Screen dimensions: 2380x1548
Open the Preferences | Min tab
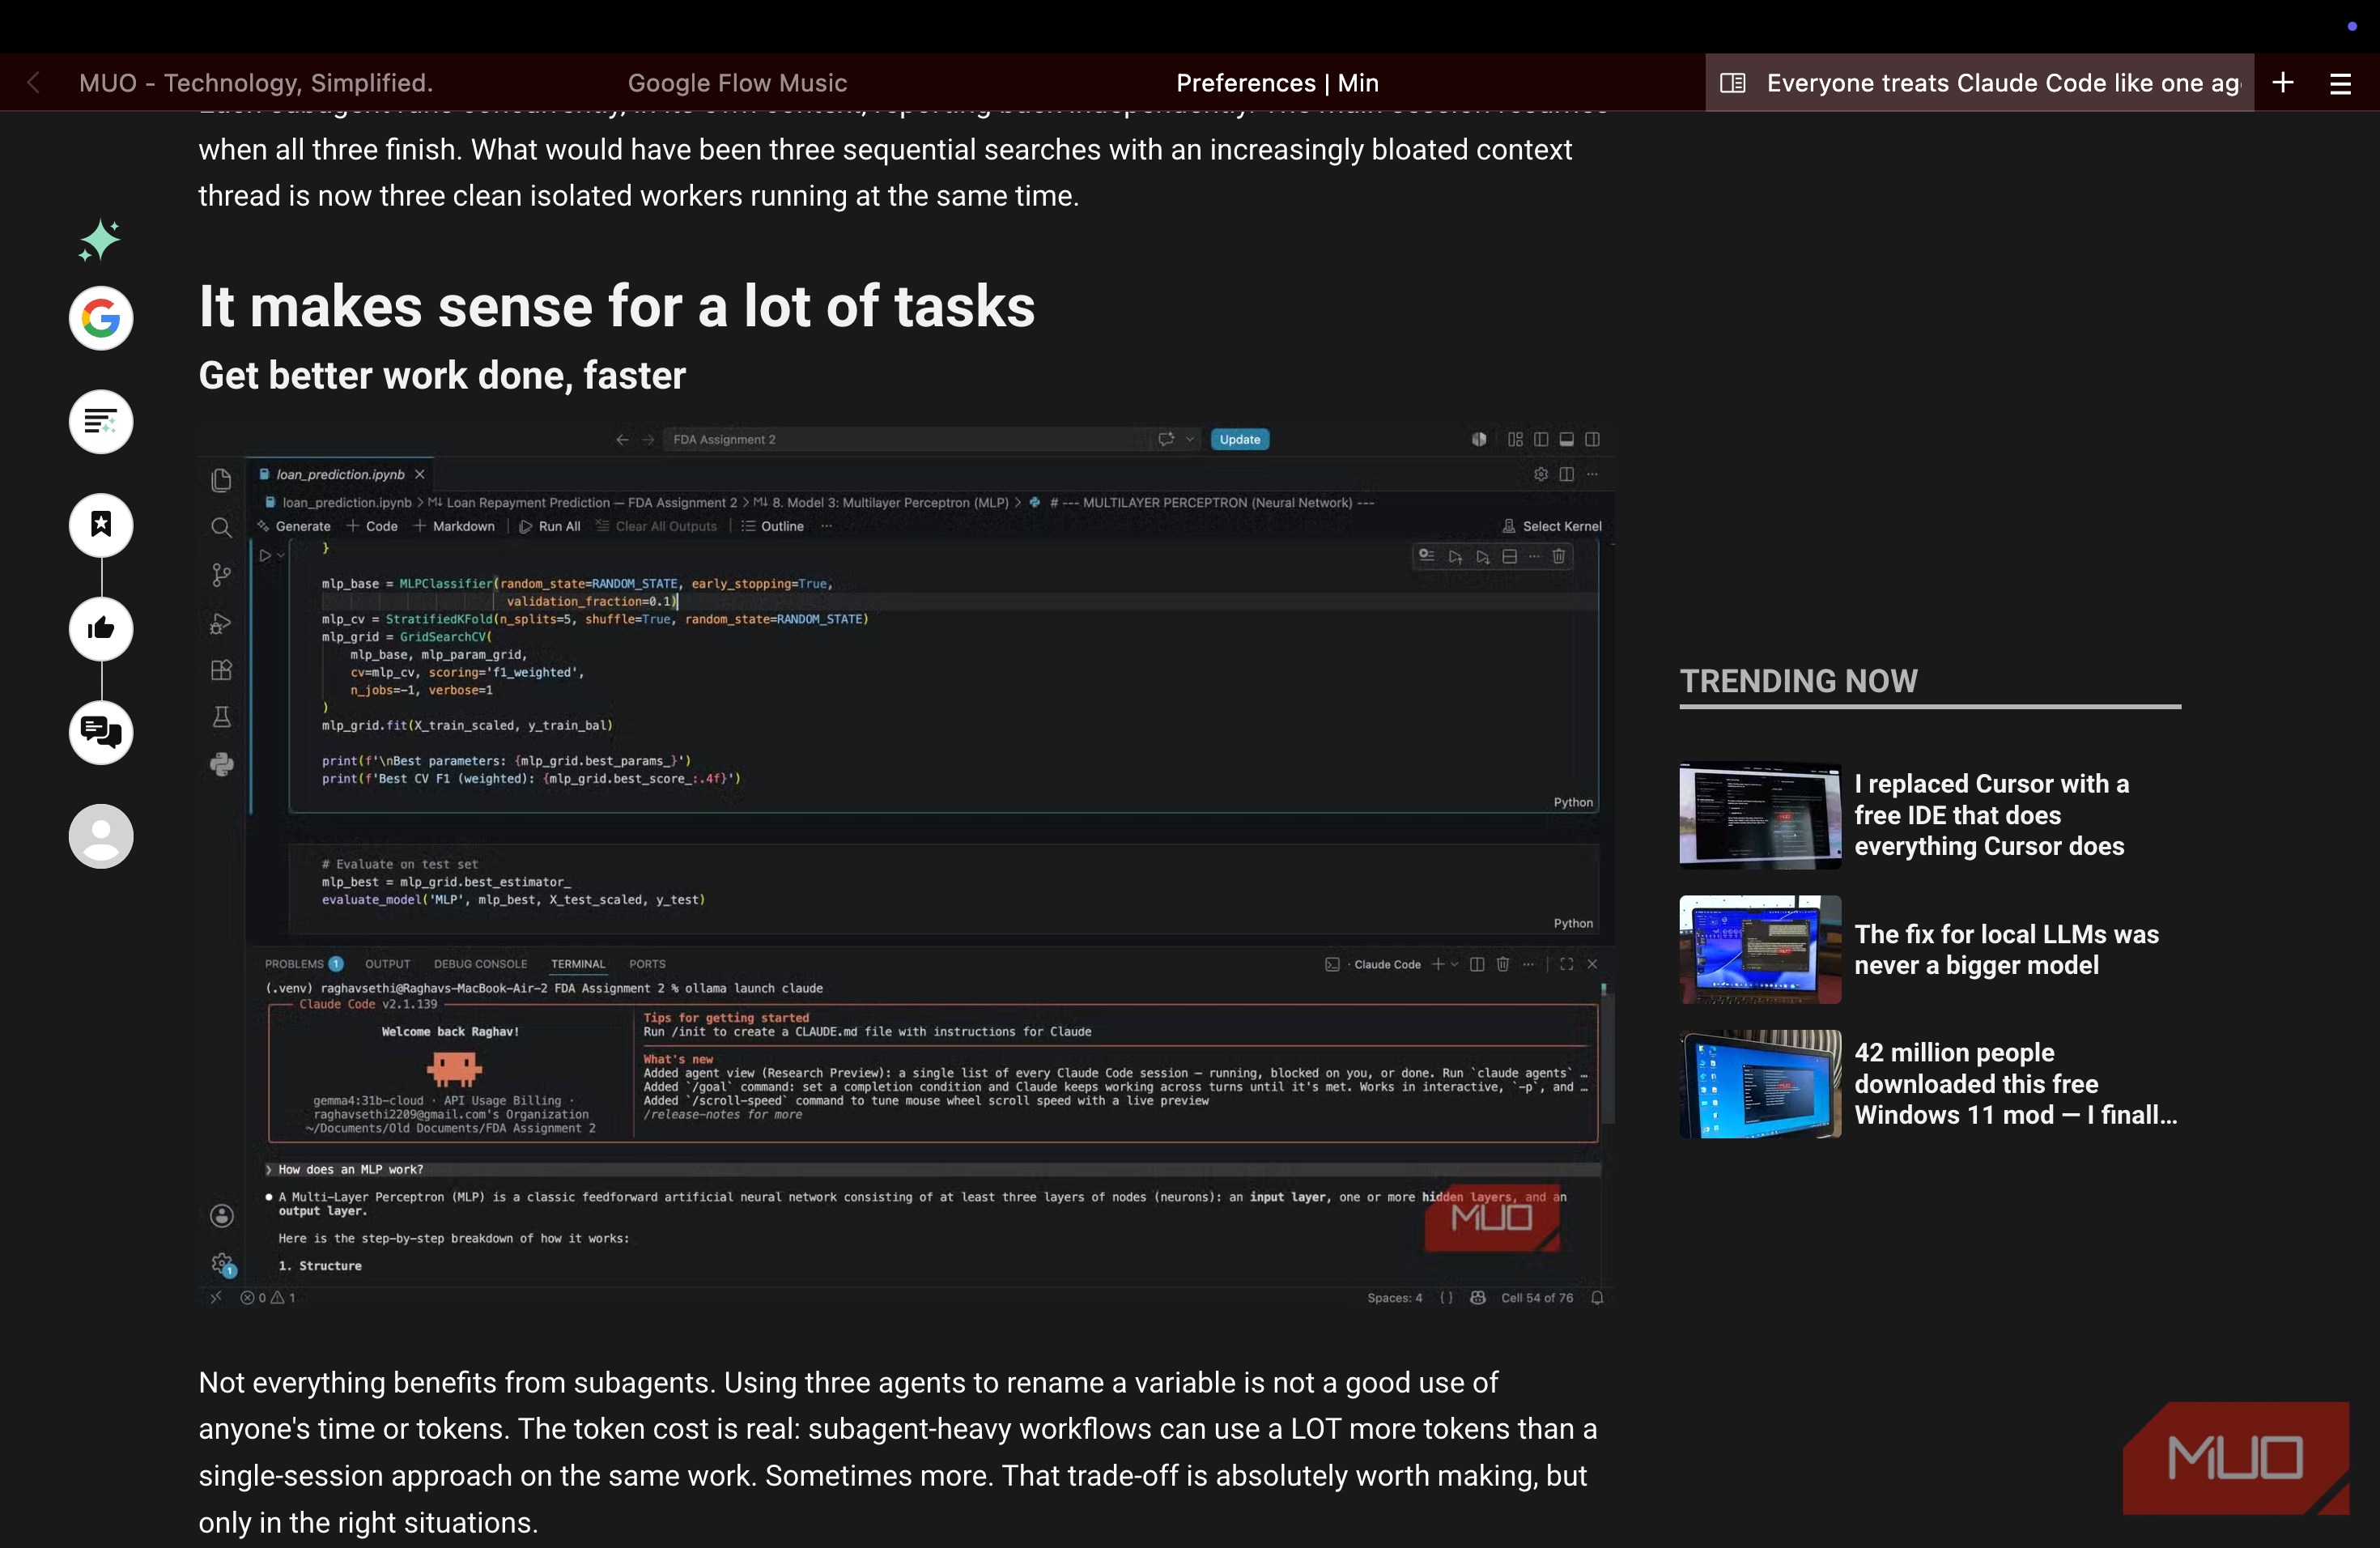click(1277, 83)
